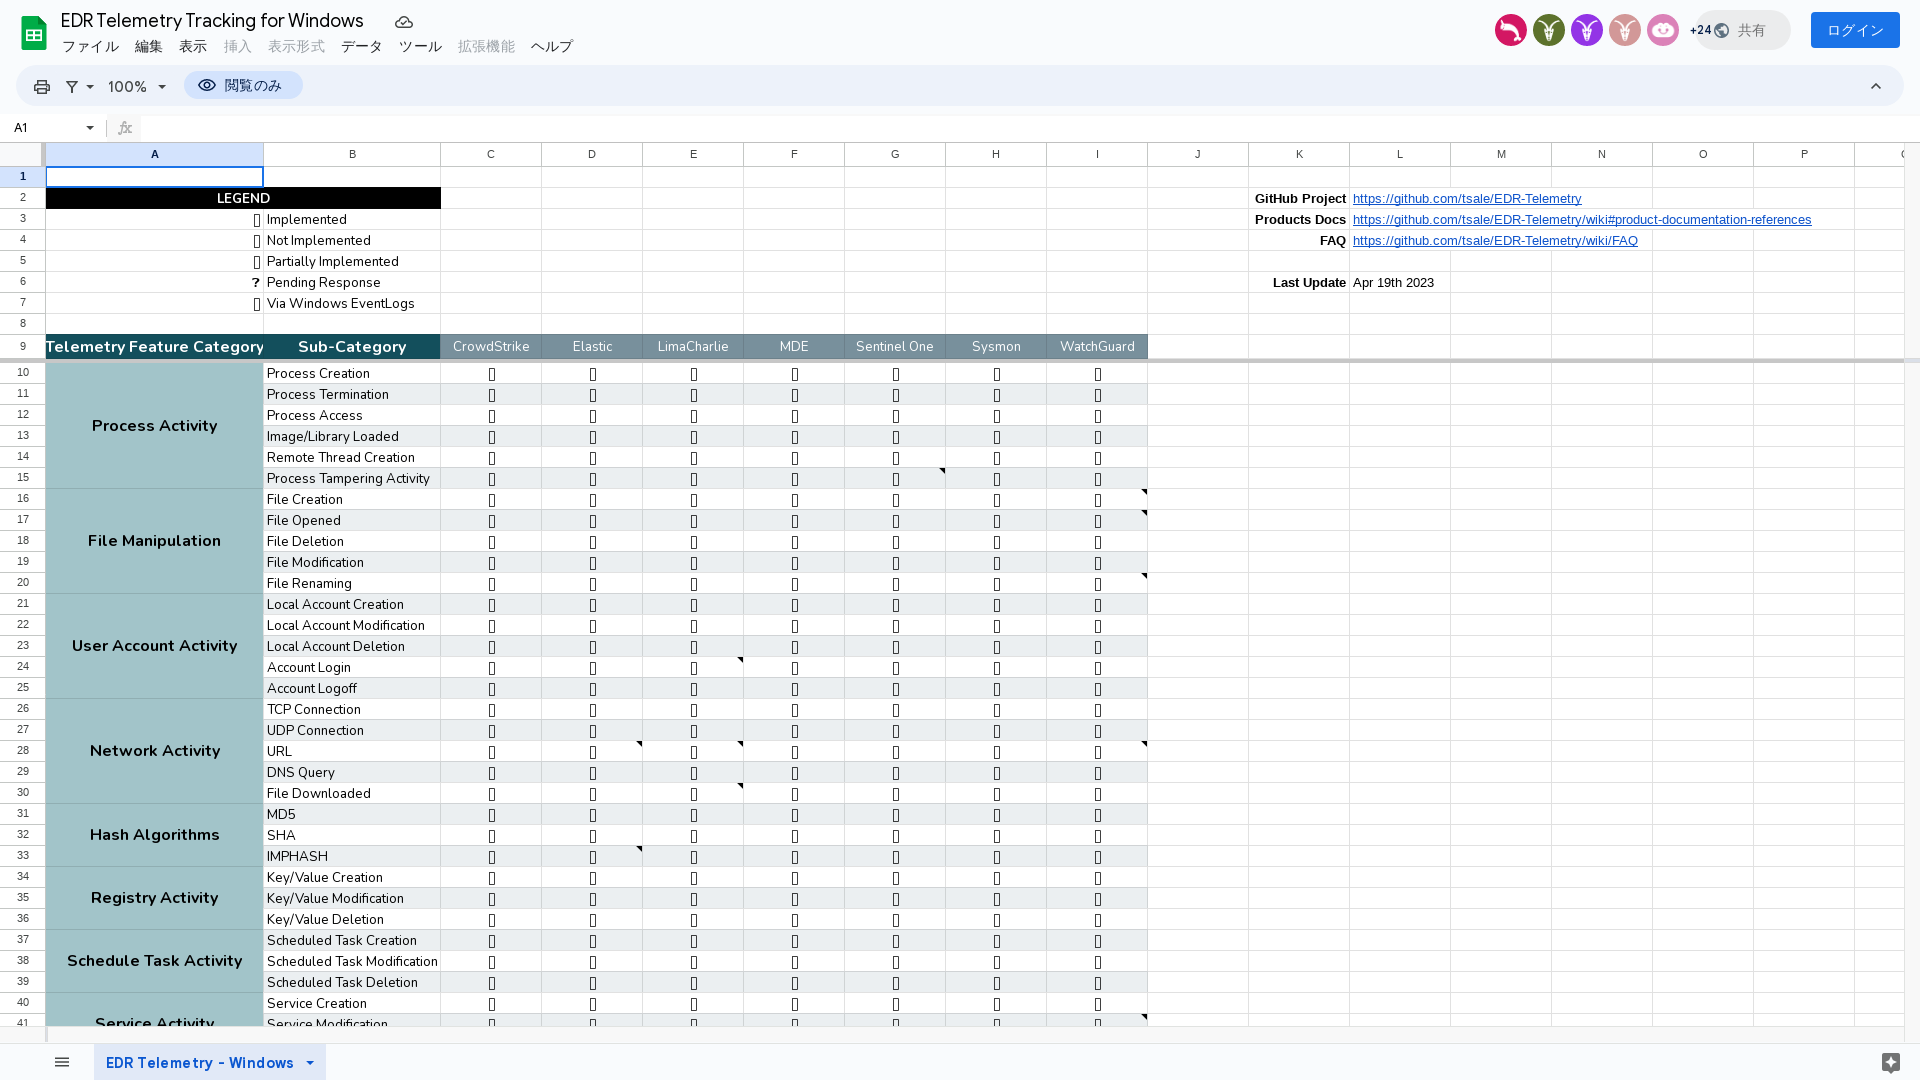Image resolution: width=1920 pixels, height=1080 pixels.
Task: Select the EDR Telemetry - Windows sheet tab
Action: [199, 1063]
